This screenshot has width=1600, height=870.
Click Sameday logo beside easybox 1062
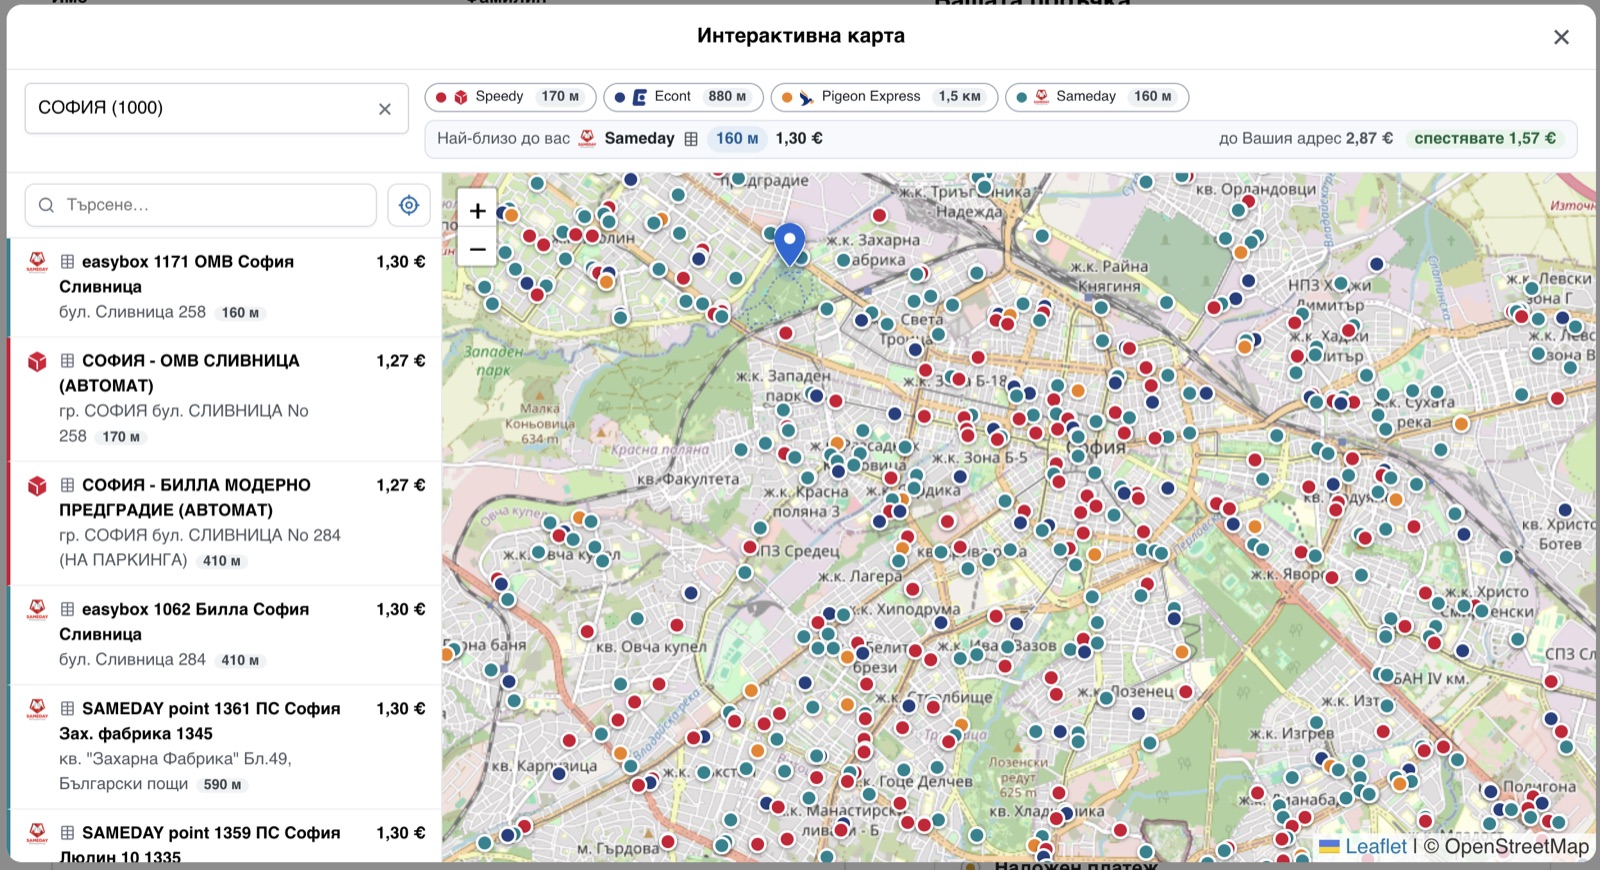point(37,610)
